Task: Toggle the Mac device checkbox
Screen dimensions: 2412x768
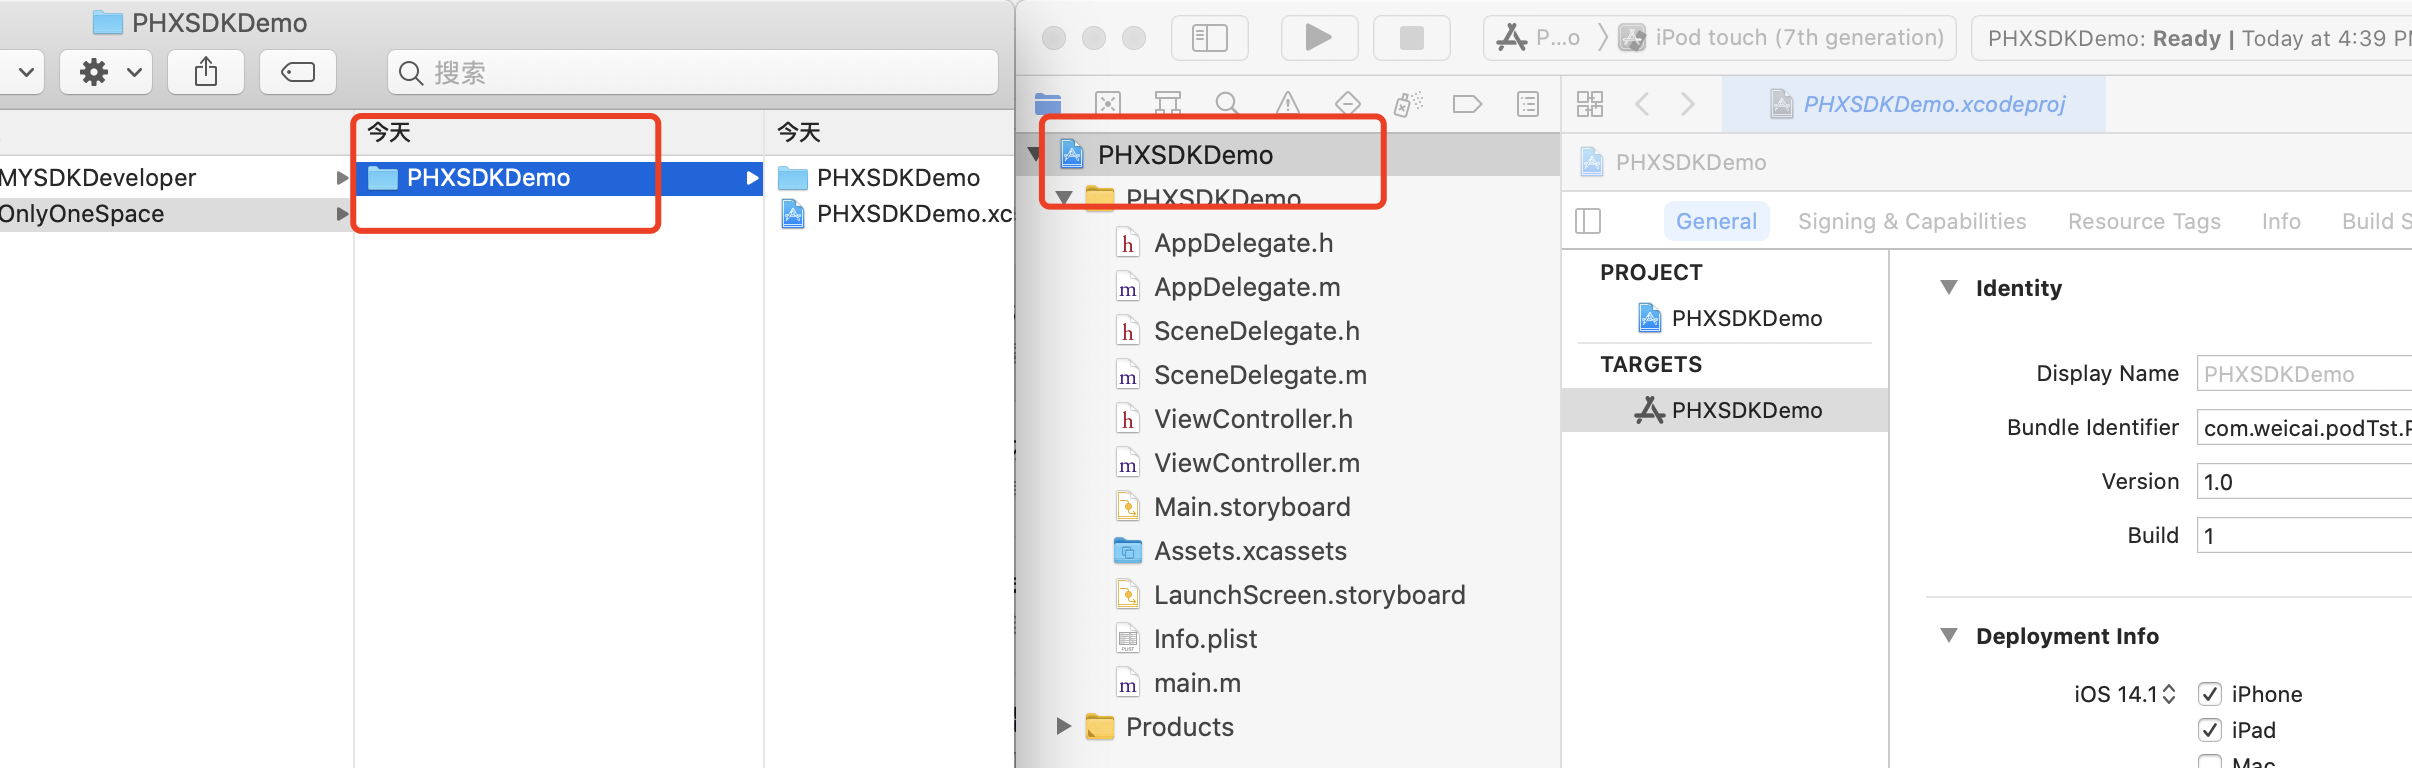Action: pos(2210,762)
